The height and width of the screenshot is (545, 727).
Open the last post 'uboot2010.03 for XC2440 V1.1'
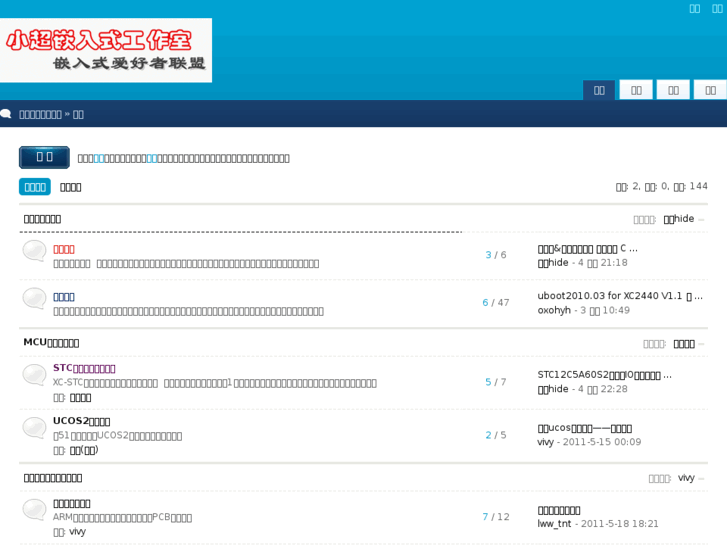[620, 296]
